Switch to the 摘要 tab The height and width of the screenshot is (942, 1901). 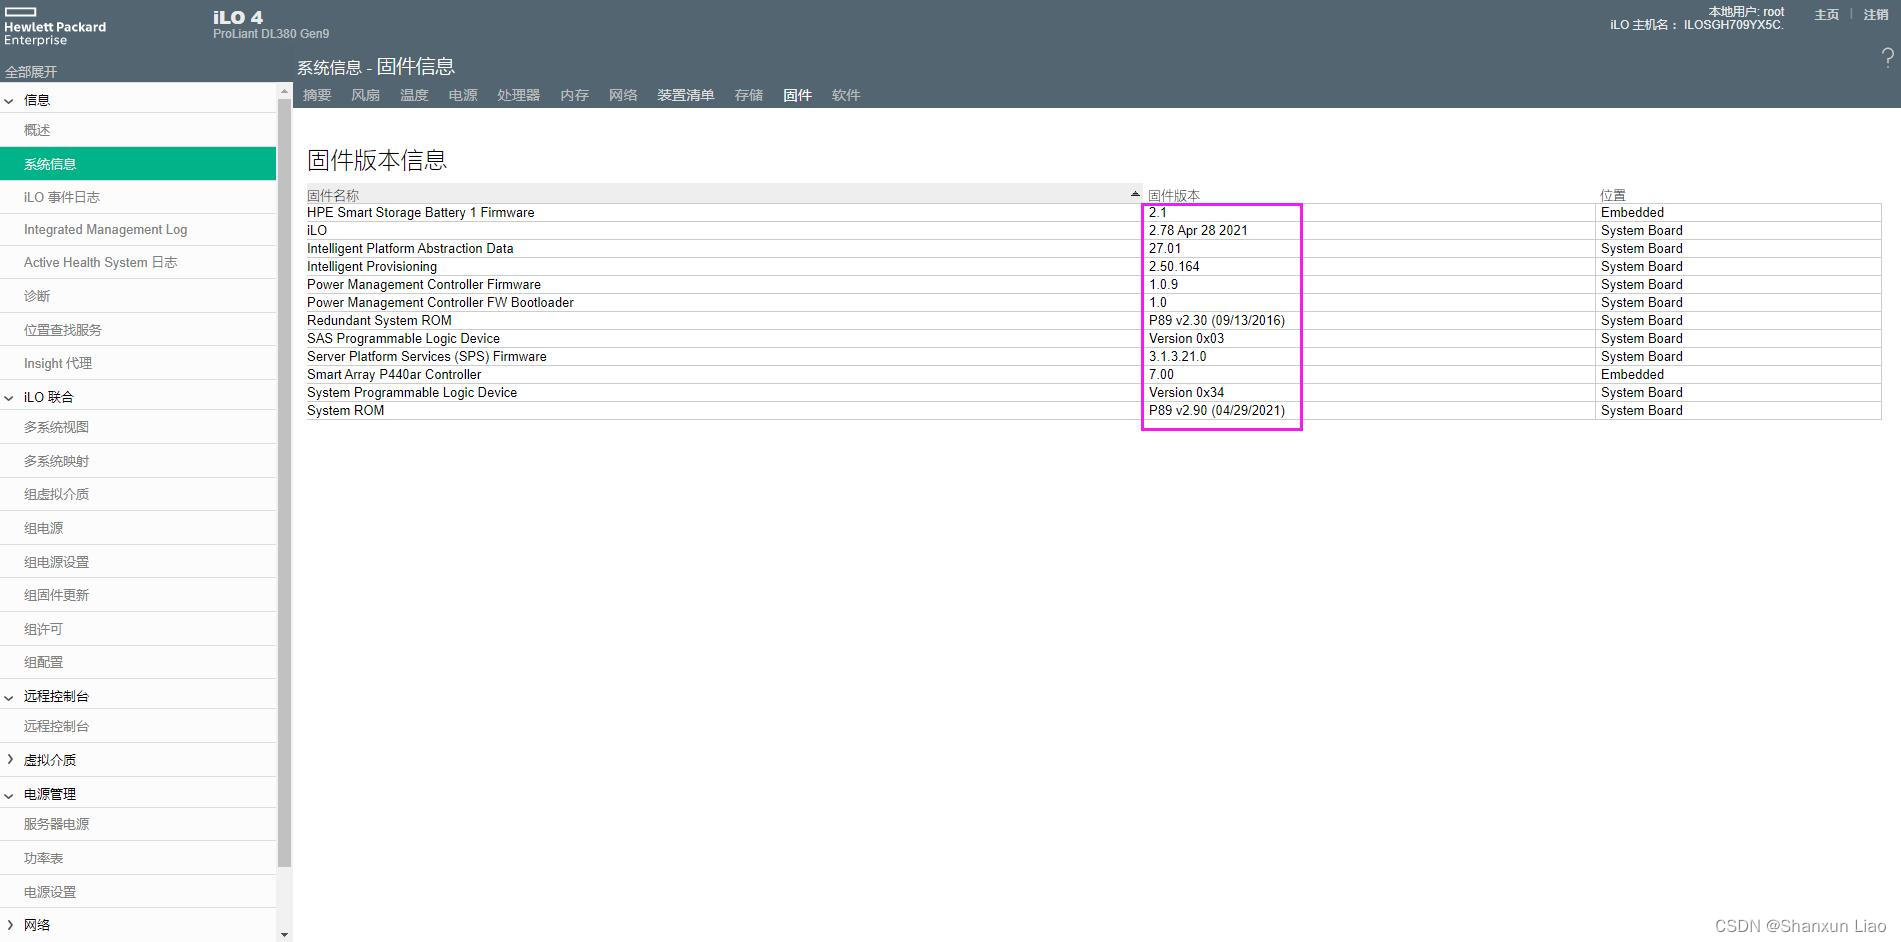point(317,95)
